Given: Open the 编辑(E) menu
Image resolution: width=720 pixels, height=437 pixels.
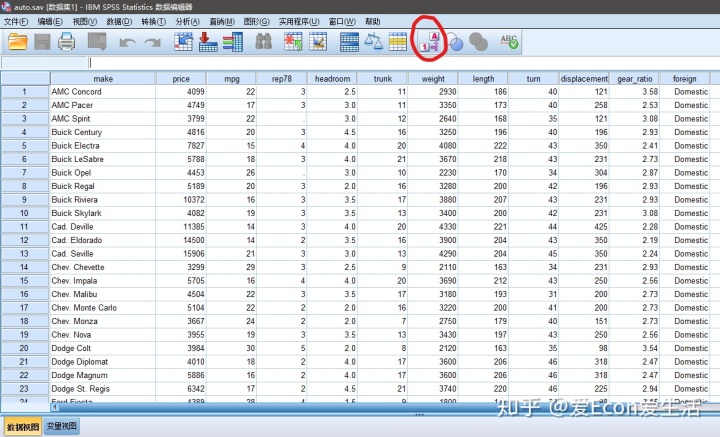Looking at the screenshot, I should [50, 22].
